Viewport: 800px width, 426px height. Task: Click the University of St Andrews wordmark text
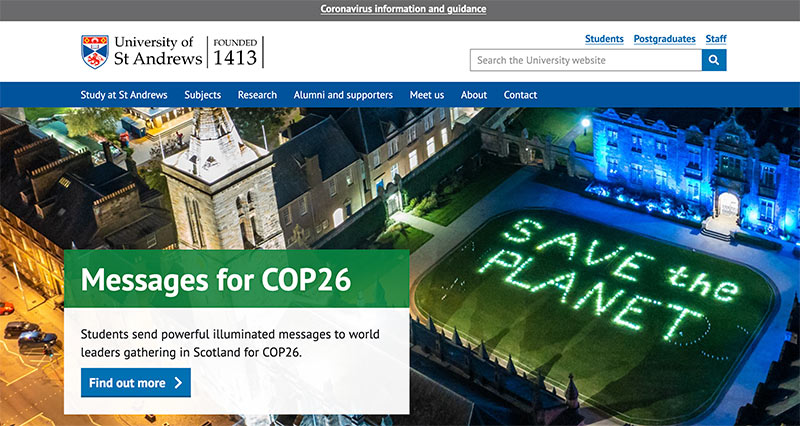coord(158,51)
